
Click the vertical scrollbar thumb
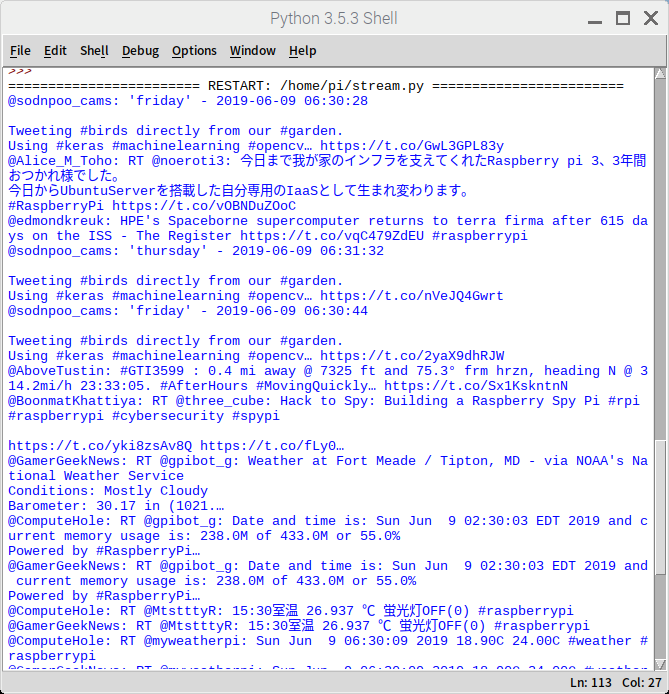660,507
